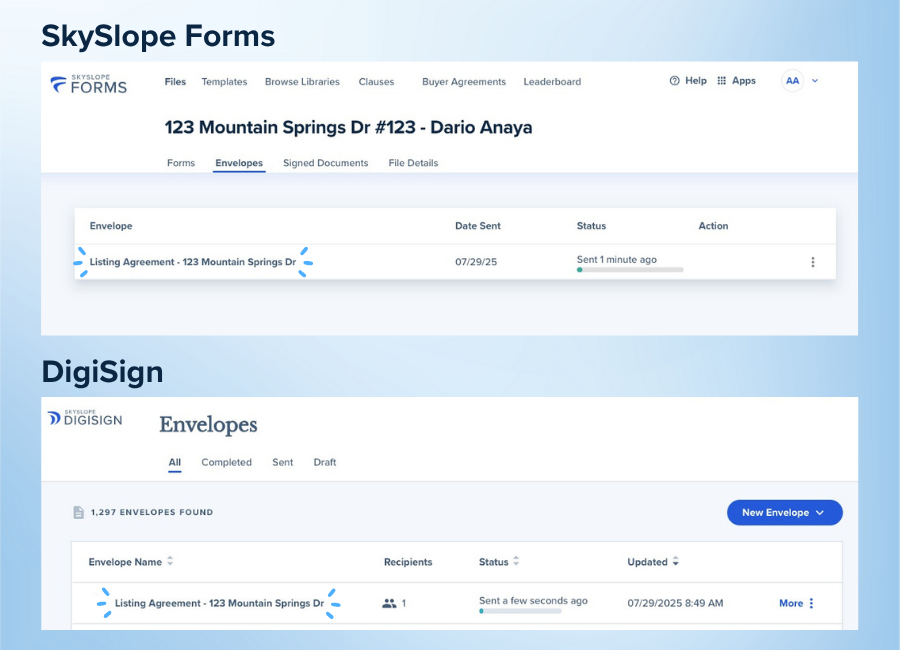900x650 pixels.
Task: Open the Leaderboard nav item
Action: [x=552, y=82]
